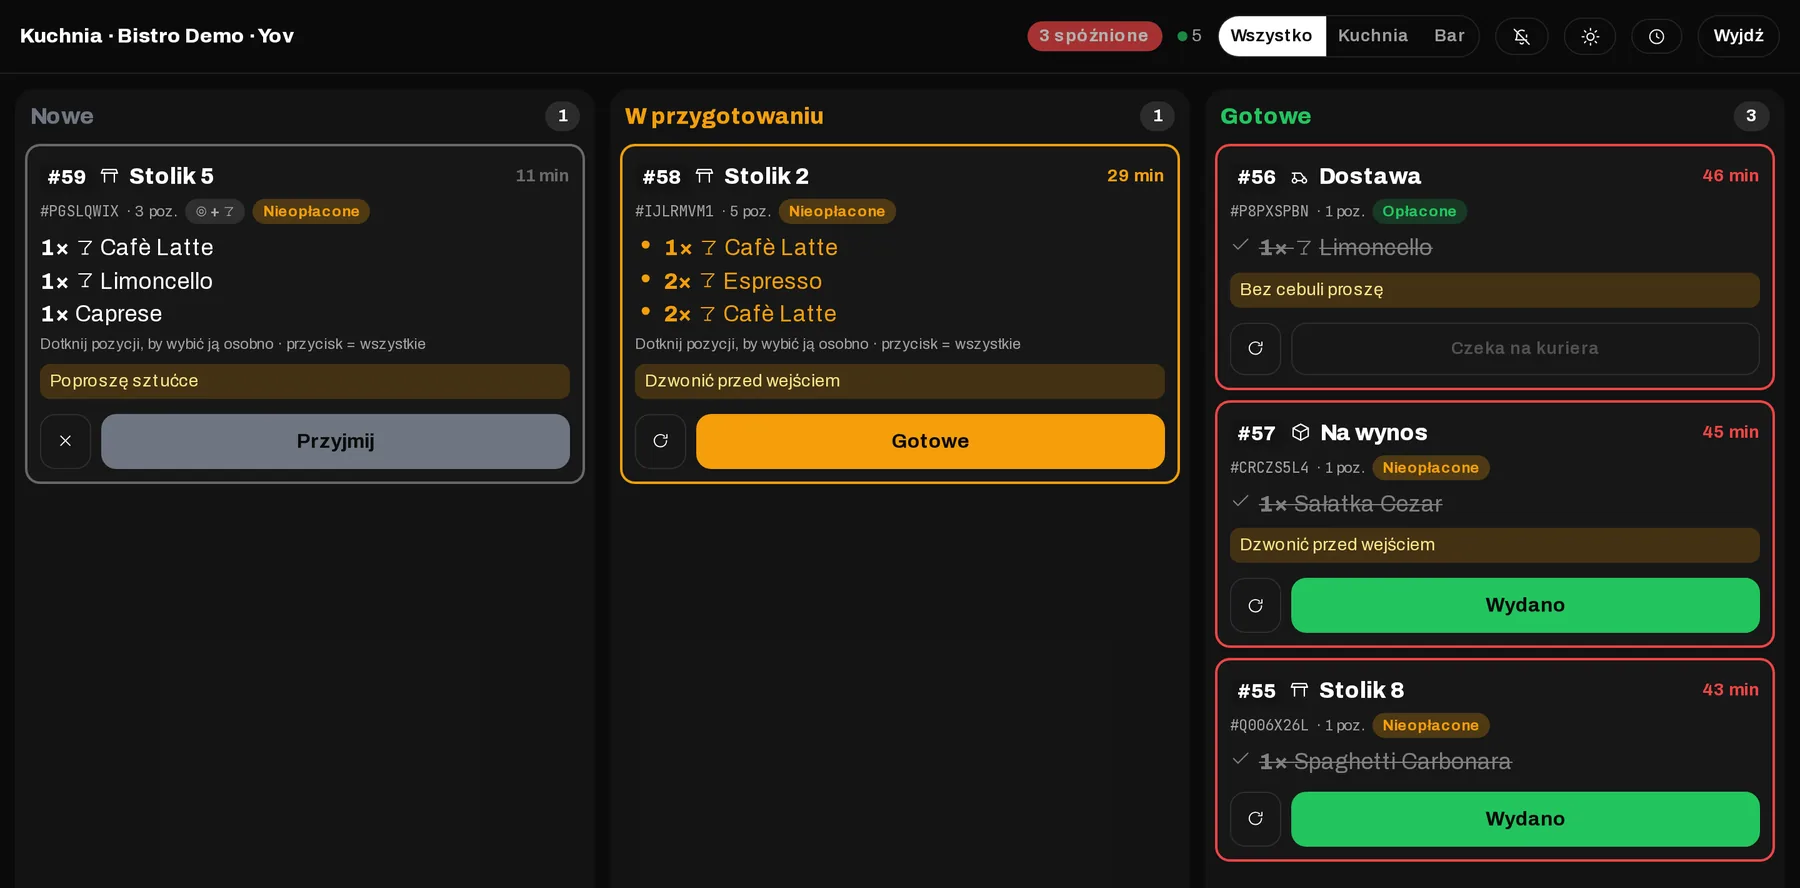
Task: Select Cafè Latte item in order #59
Action: 128,247
